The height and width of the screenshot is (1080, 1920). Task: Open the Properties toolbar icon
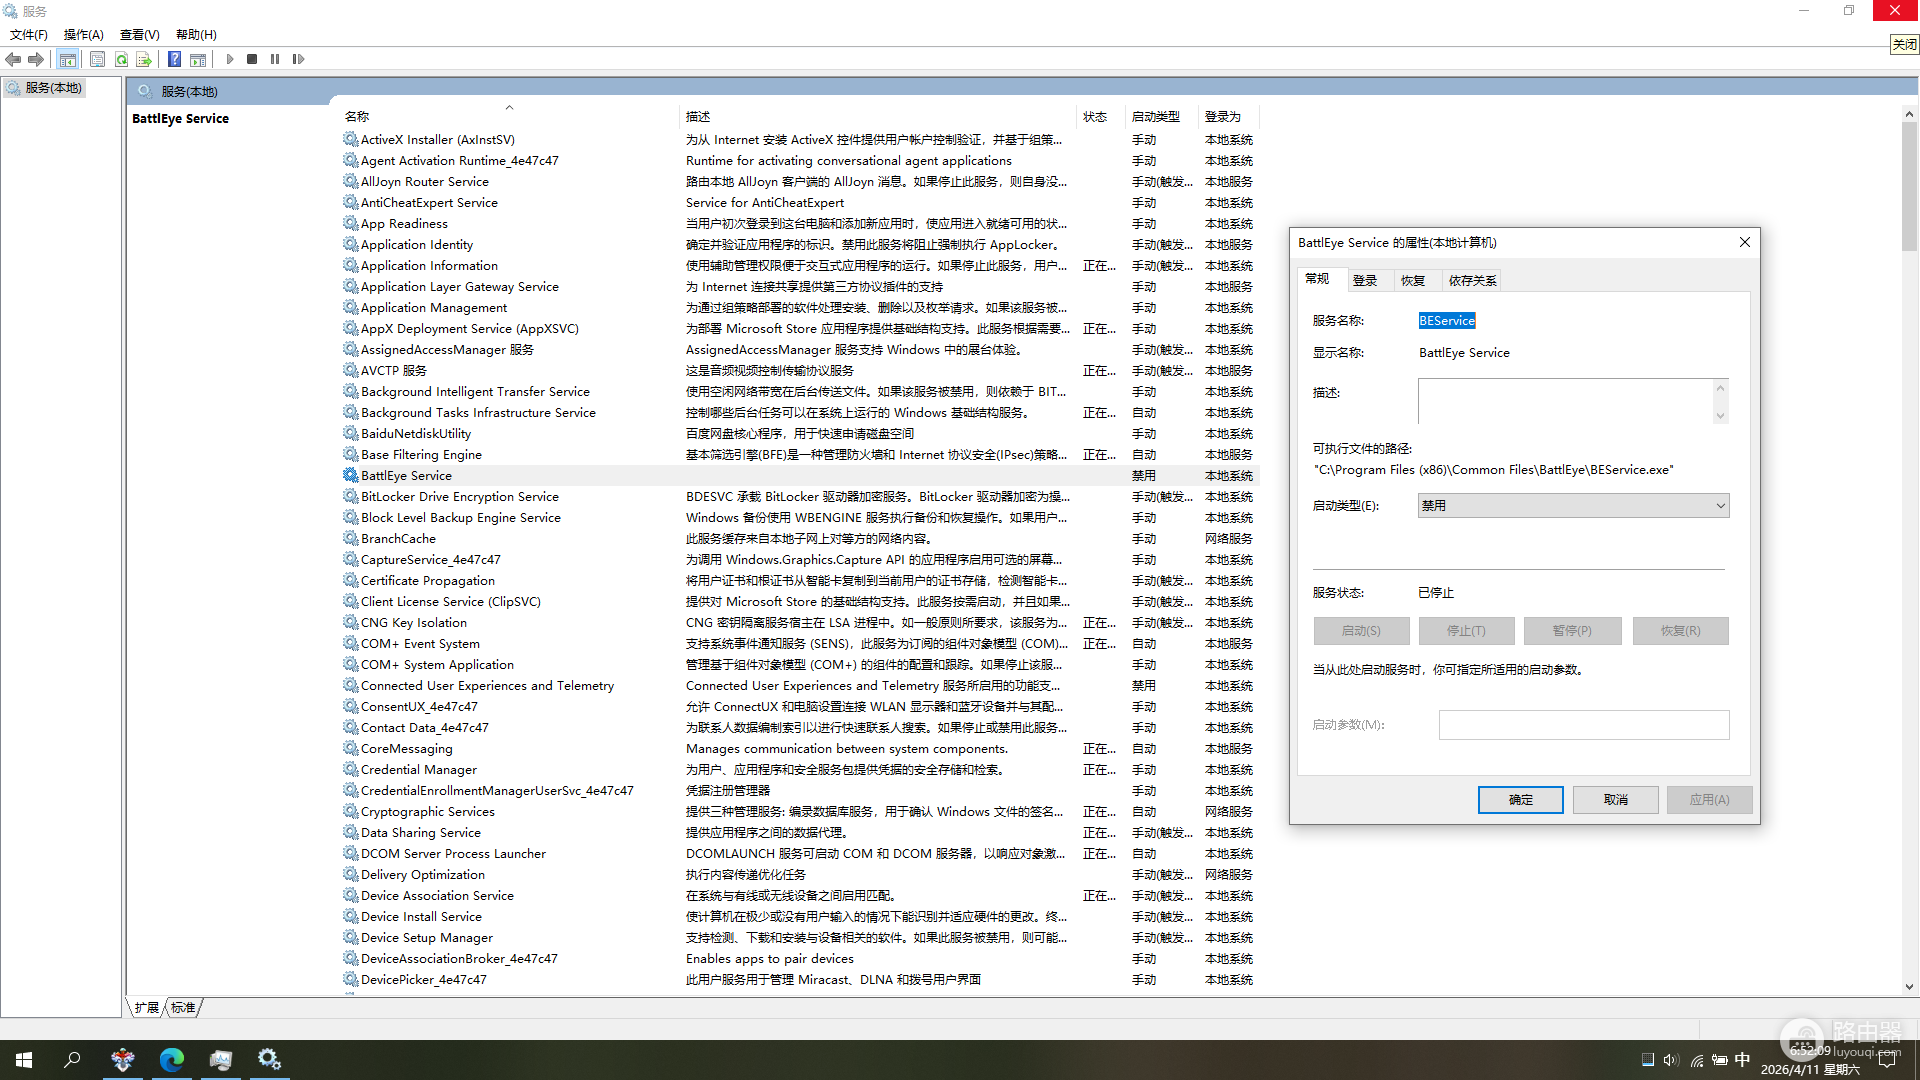click(x=97, y=59)
